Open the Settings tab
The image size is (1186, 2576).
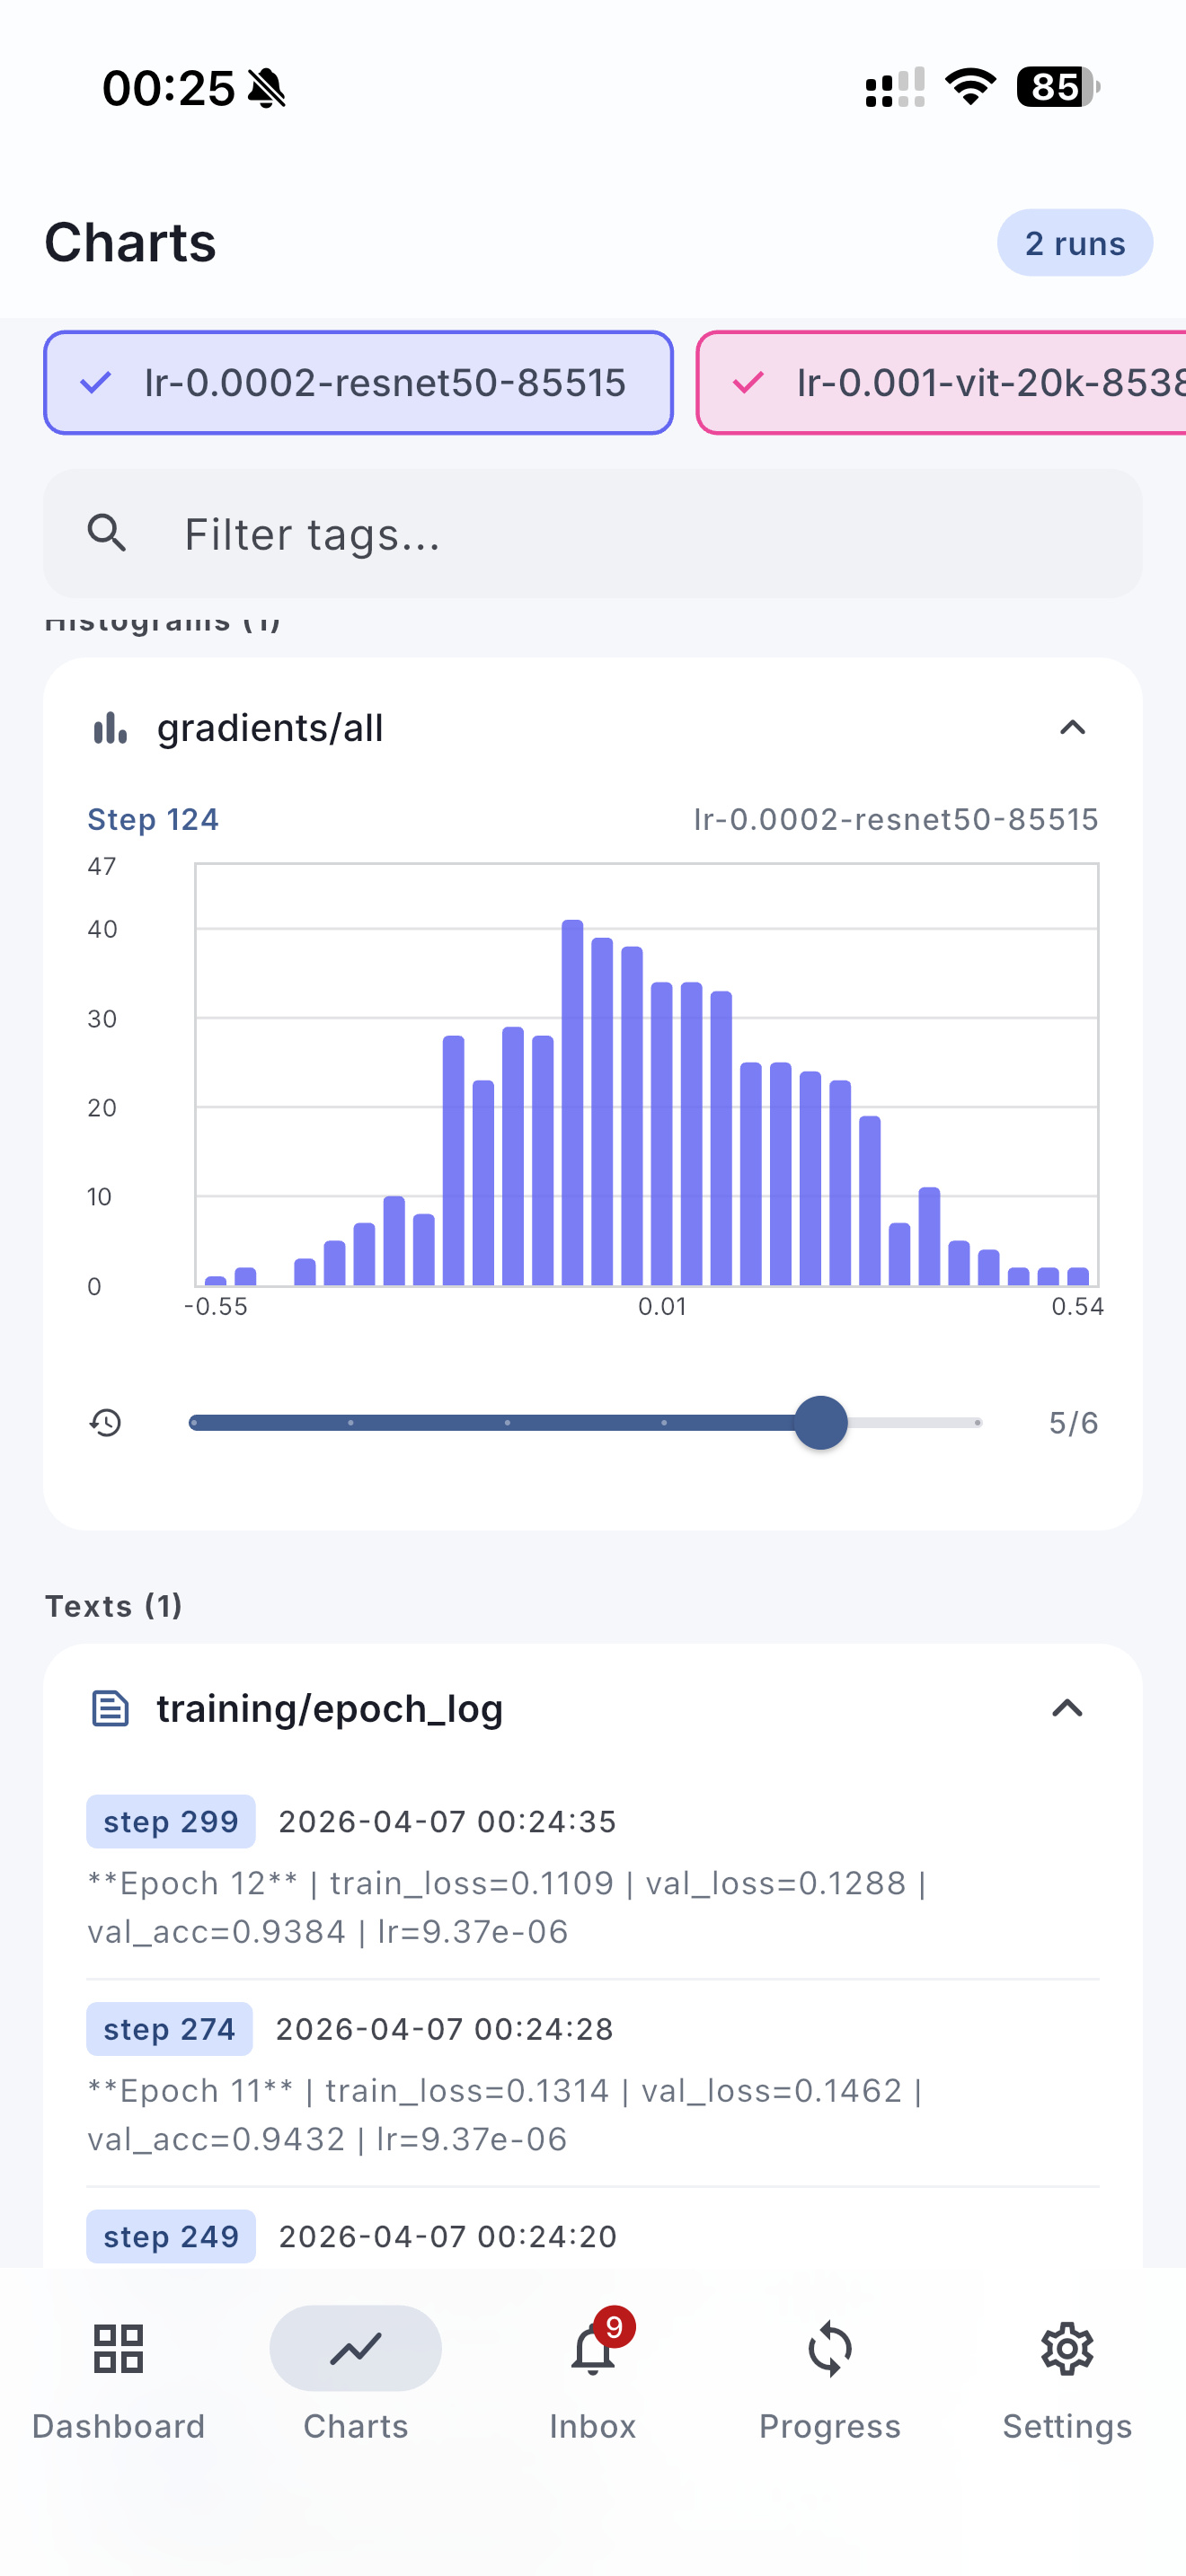click(x=1067, y=2381)
